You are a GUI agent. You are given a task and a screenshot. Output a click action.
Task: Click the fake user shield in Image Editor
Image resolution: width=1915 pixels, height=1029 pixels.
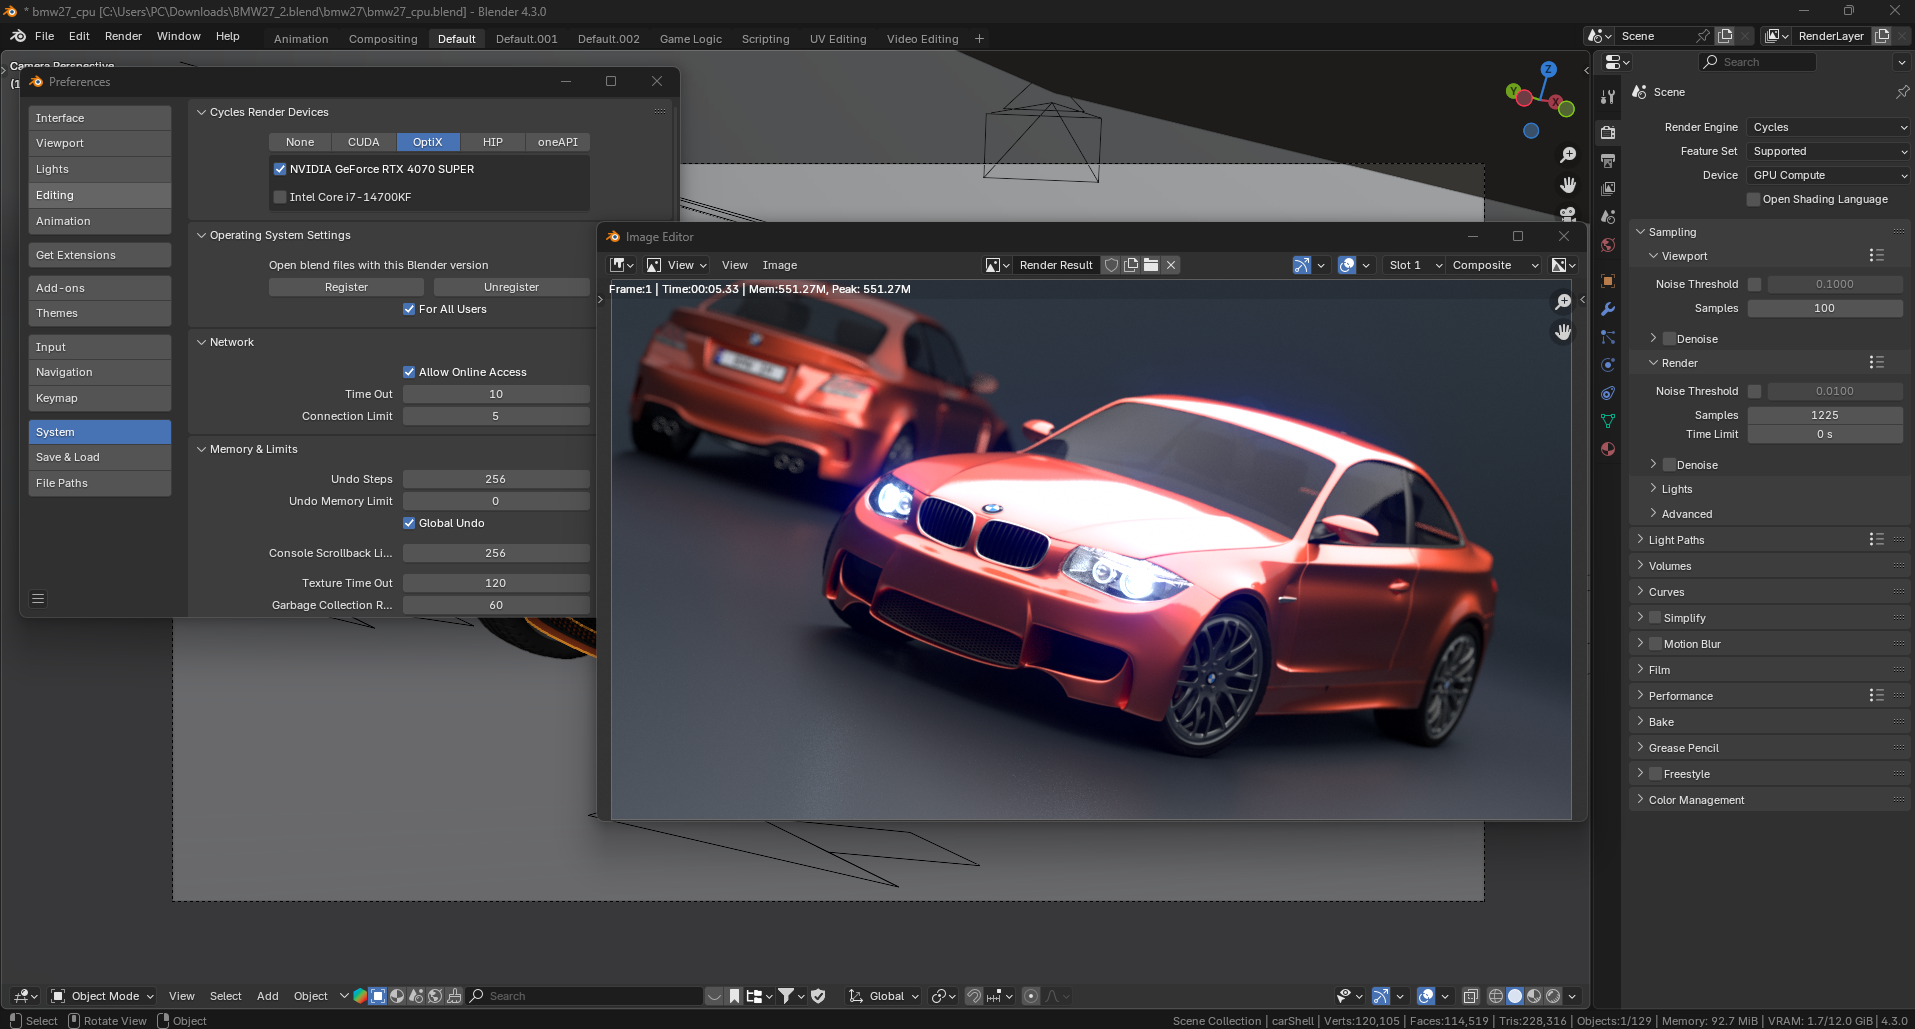click(x=1111, y=265)
